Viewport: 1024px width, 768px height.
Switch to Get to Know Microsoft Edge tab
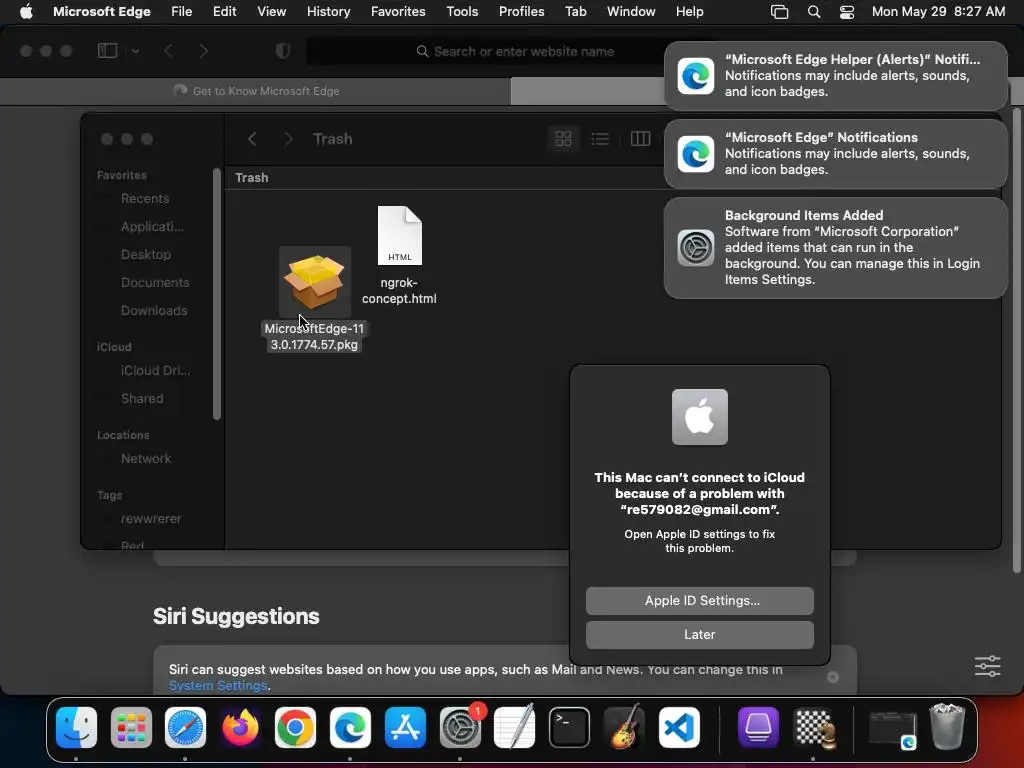pyautogui.click(x=256, y=91)
